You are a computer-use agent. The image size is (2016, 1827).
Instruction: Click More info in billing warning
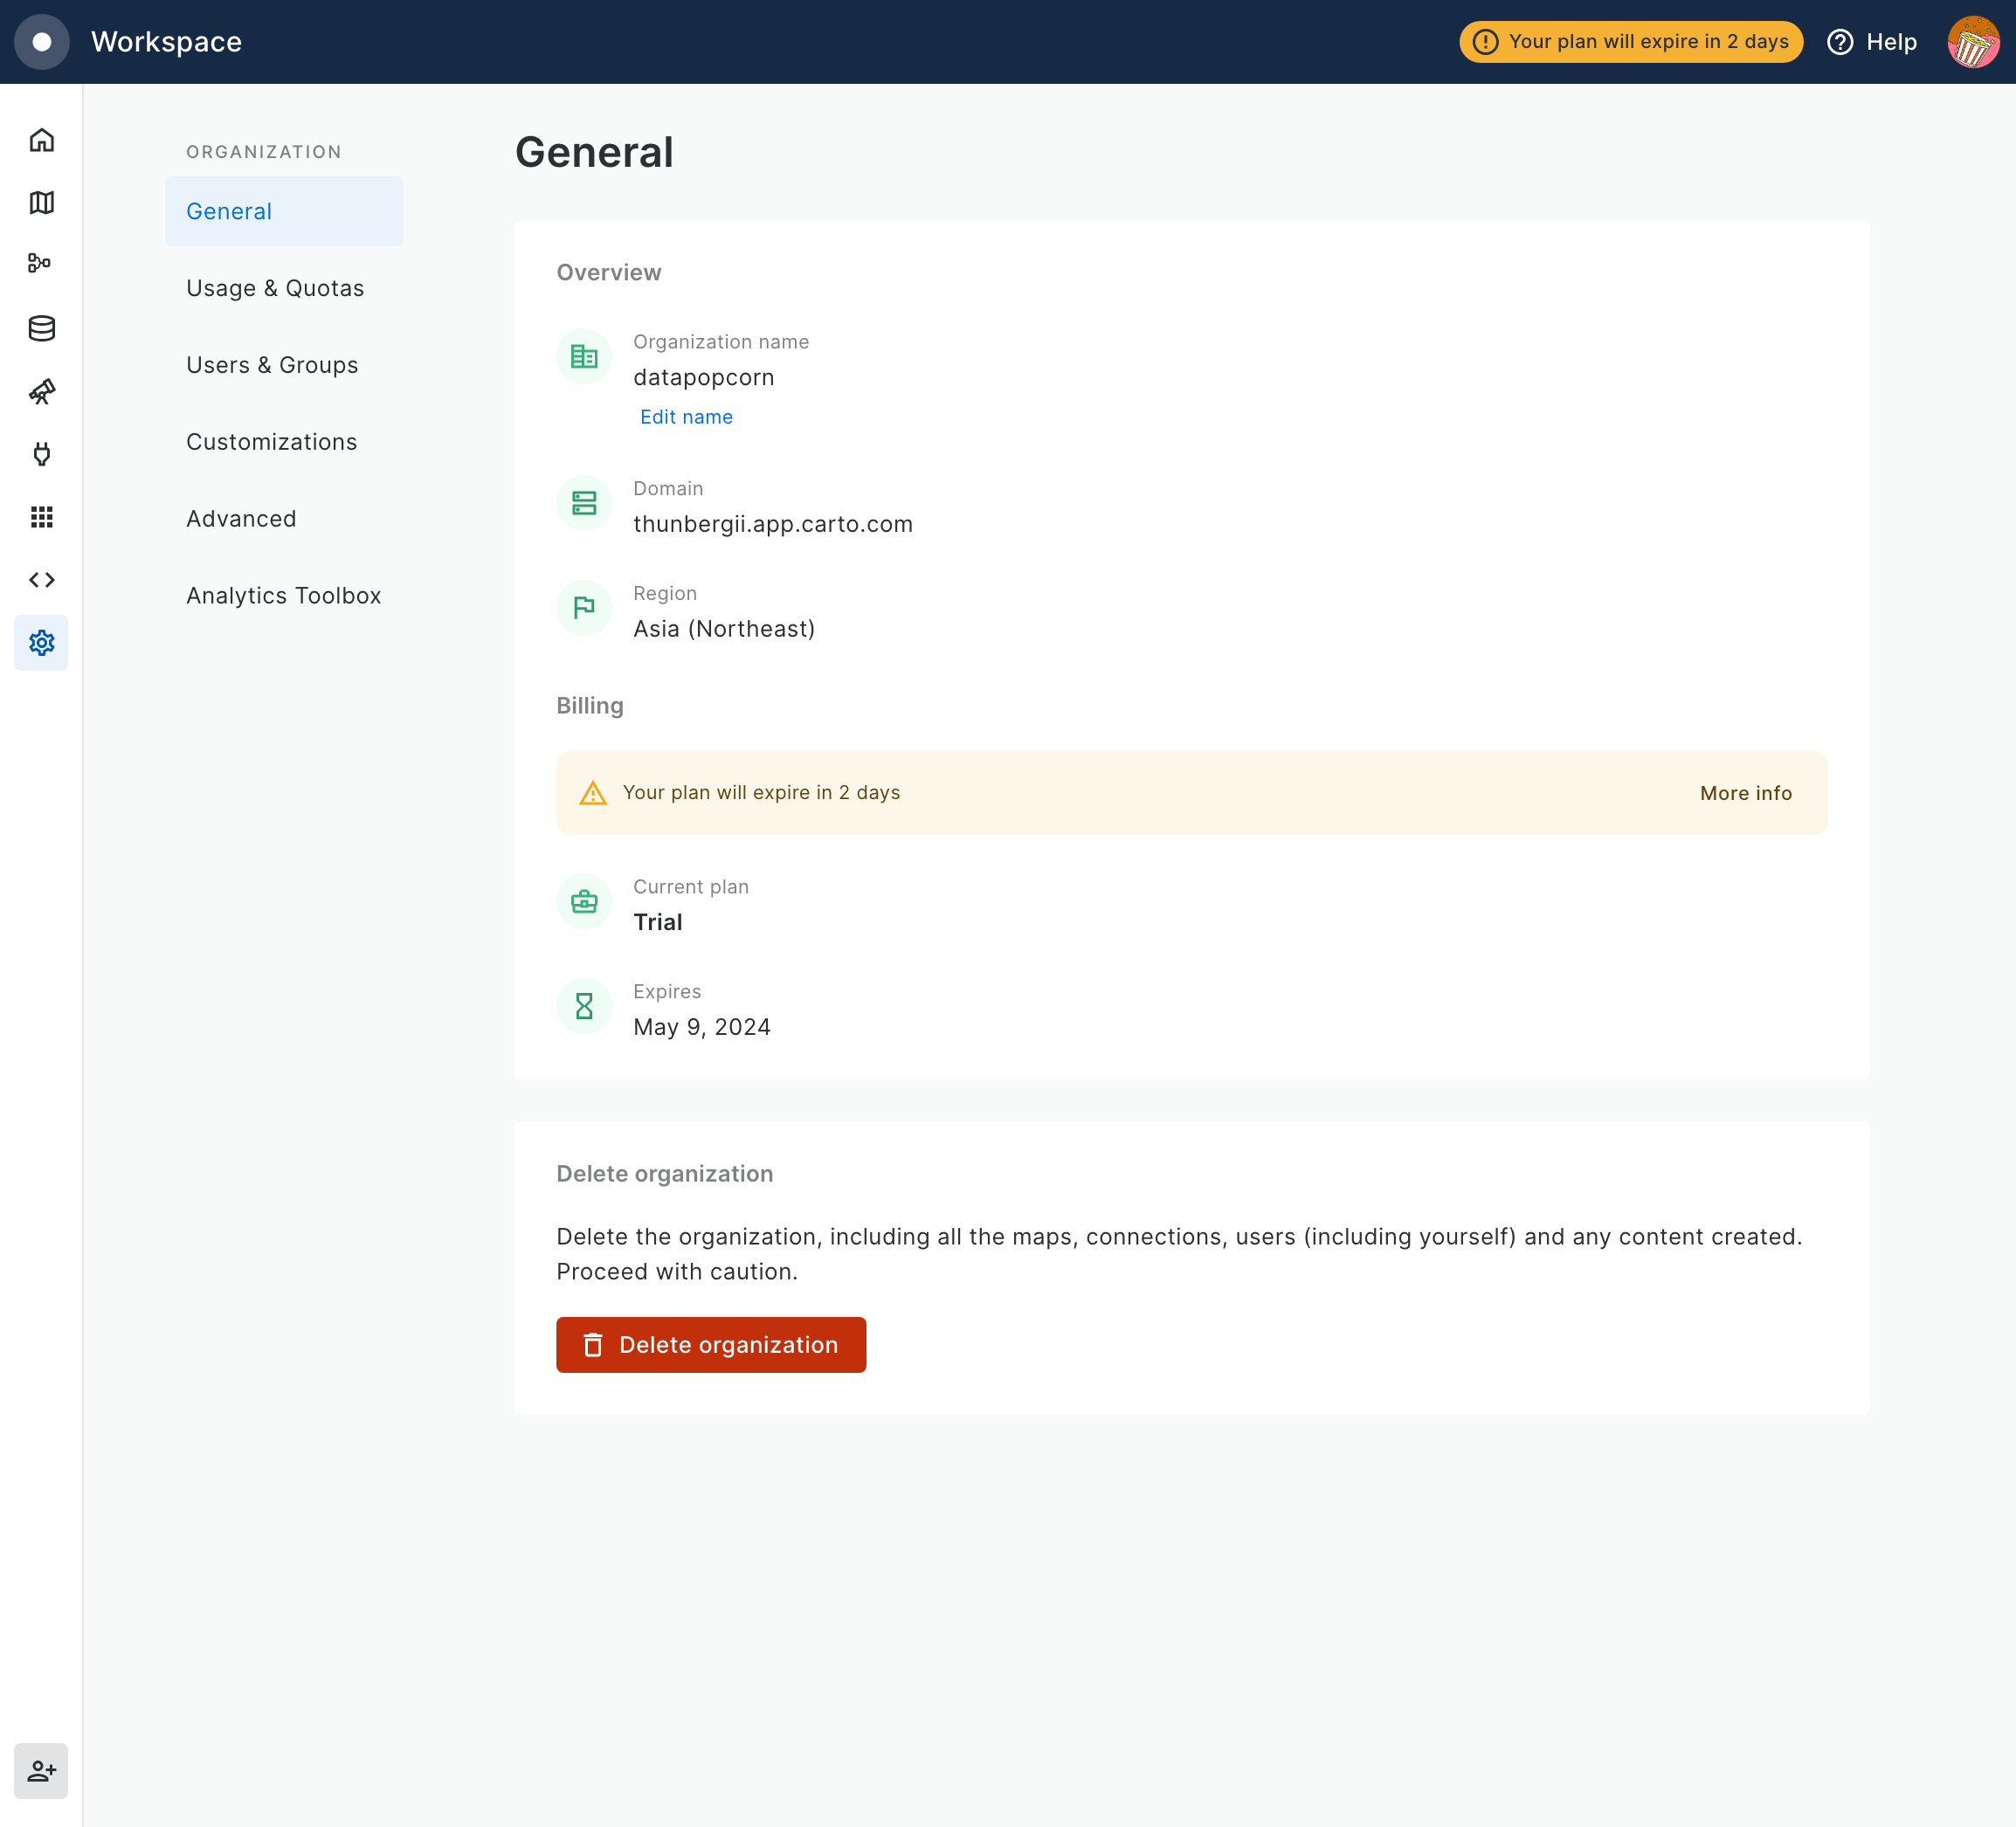[1745, 793]
